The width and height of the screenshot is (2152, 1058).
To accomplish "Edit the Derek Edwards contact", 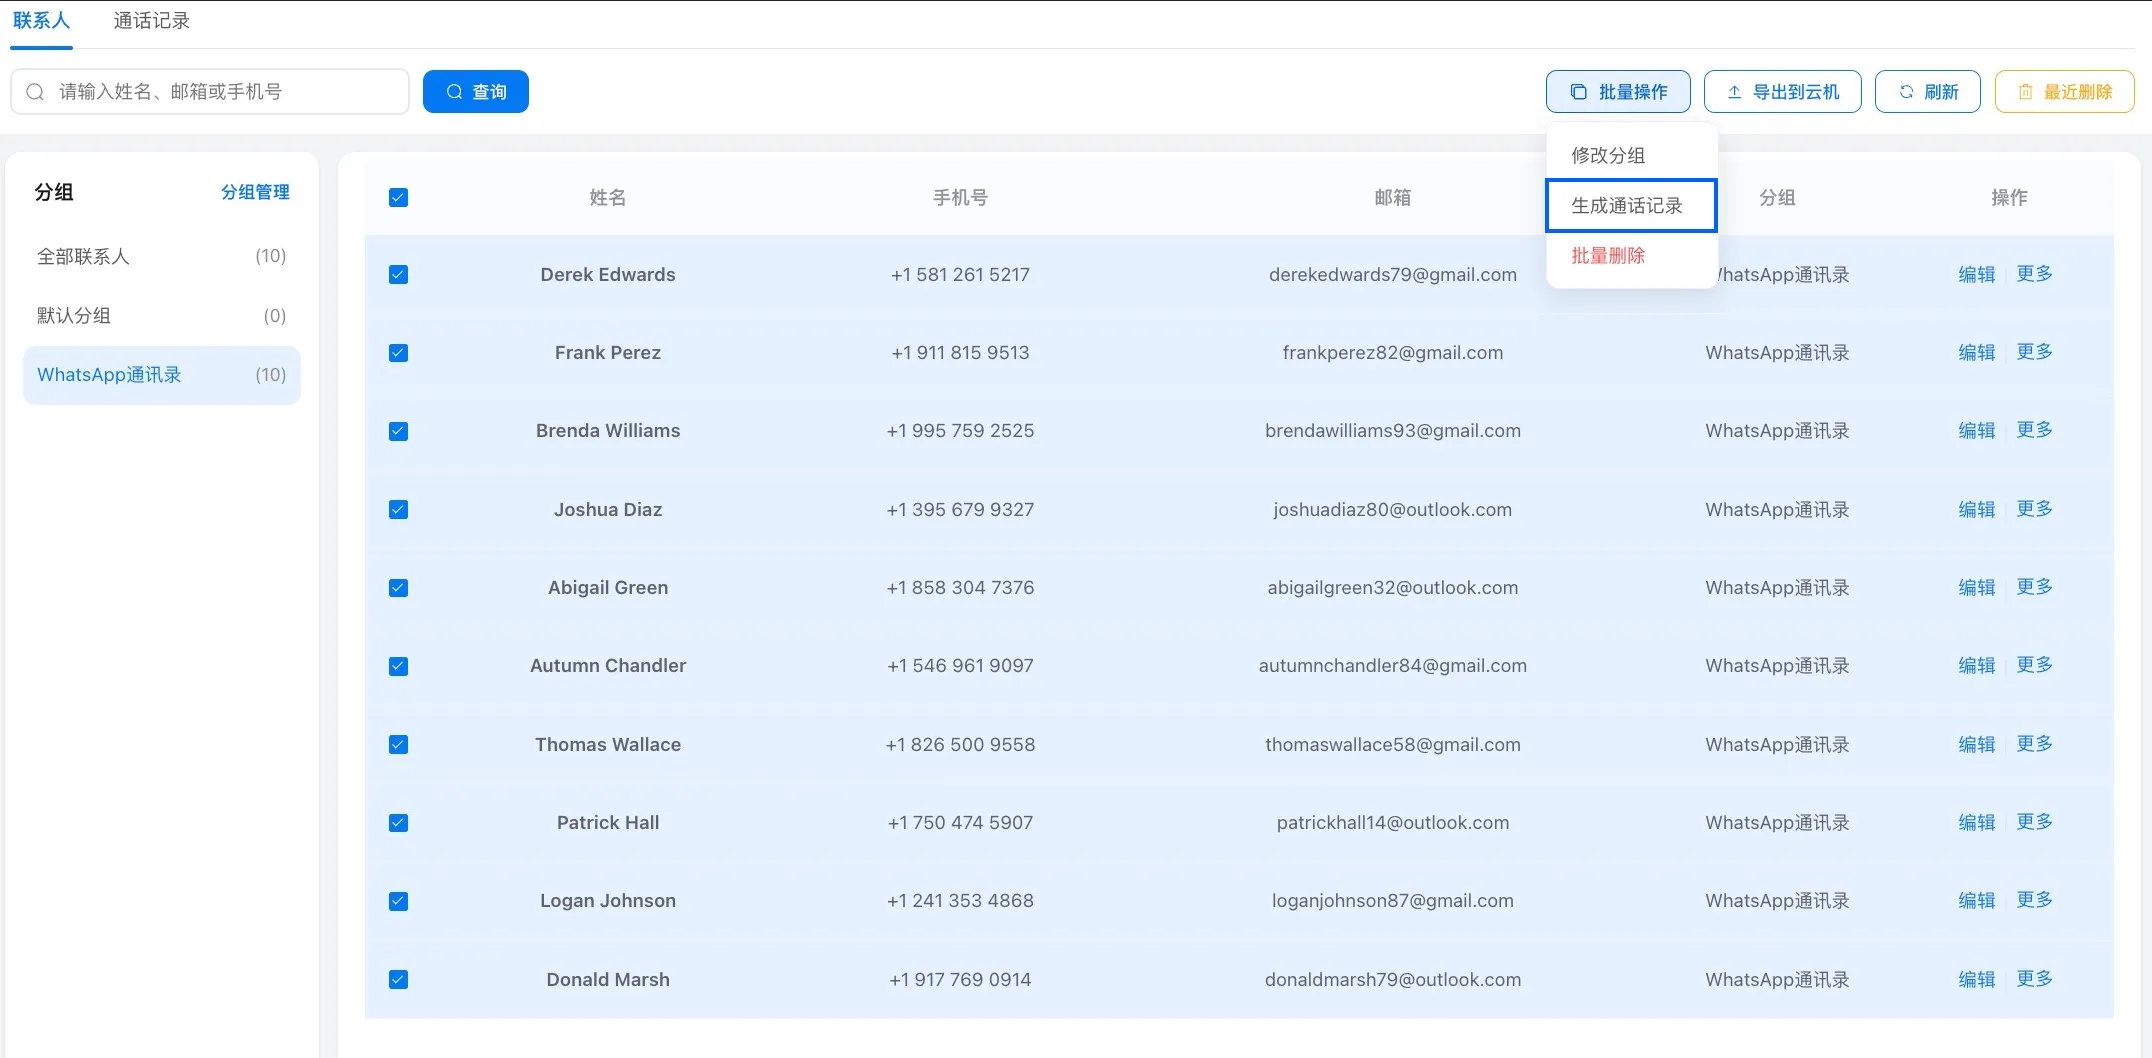I will click(x=1977, y=275).
